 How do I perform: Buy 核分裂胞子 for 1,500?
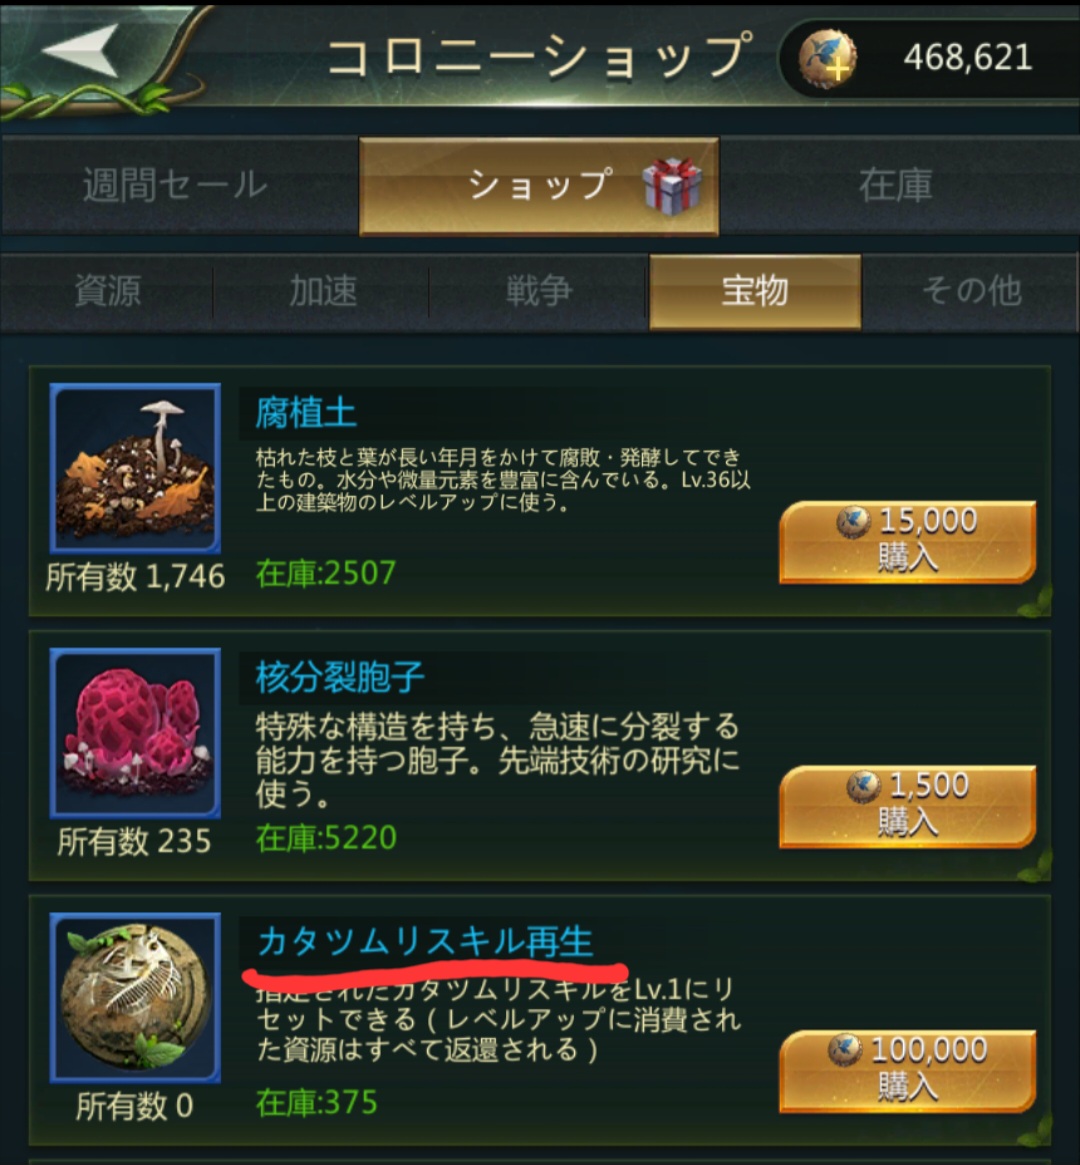tap(907, 806)
